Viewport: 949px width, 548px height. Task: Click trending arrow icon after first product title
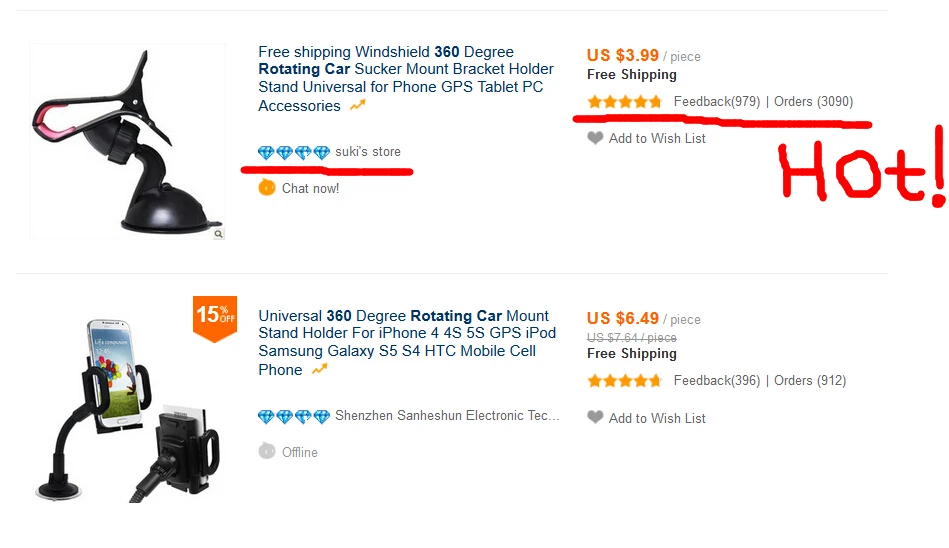(357, 106)
